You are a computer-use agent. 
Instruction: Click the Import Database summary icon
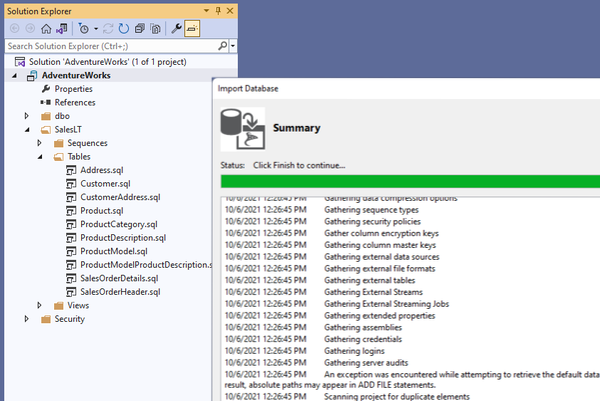tap(242, 128)
